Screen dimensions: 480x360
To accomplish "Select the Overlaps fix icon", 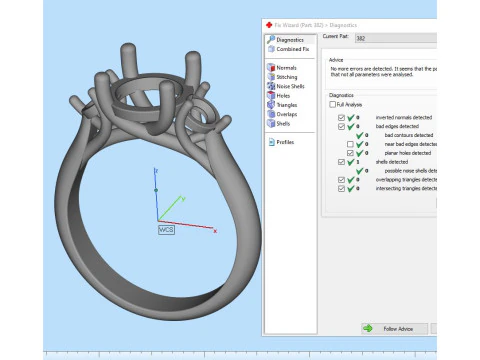I will tap(271, 114).
